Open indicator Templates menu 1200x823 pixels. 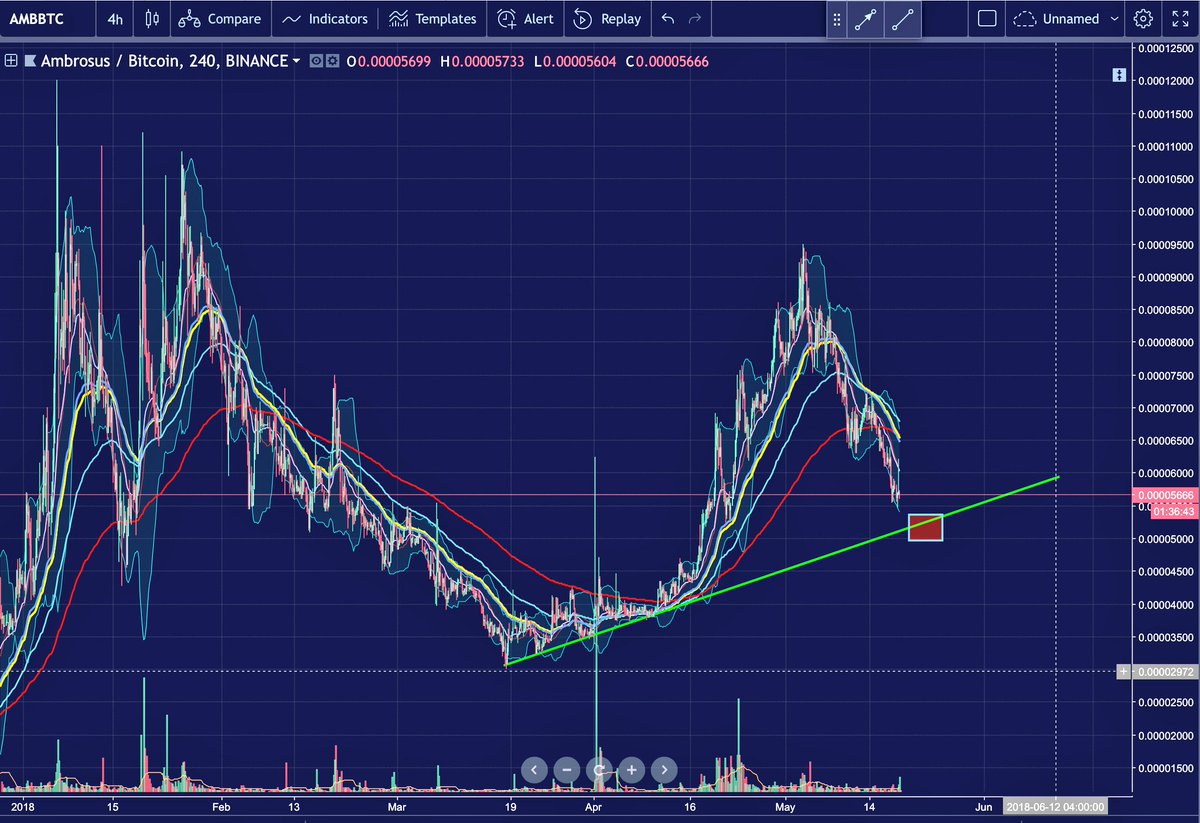tap(432, 19)
